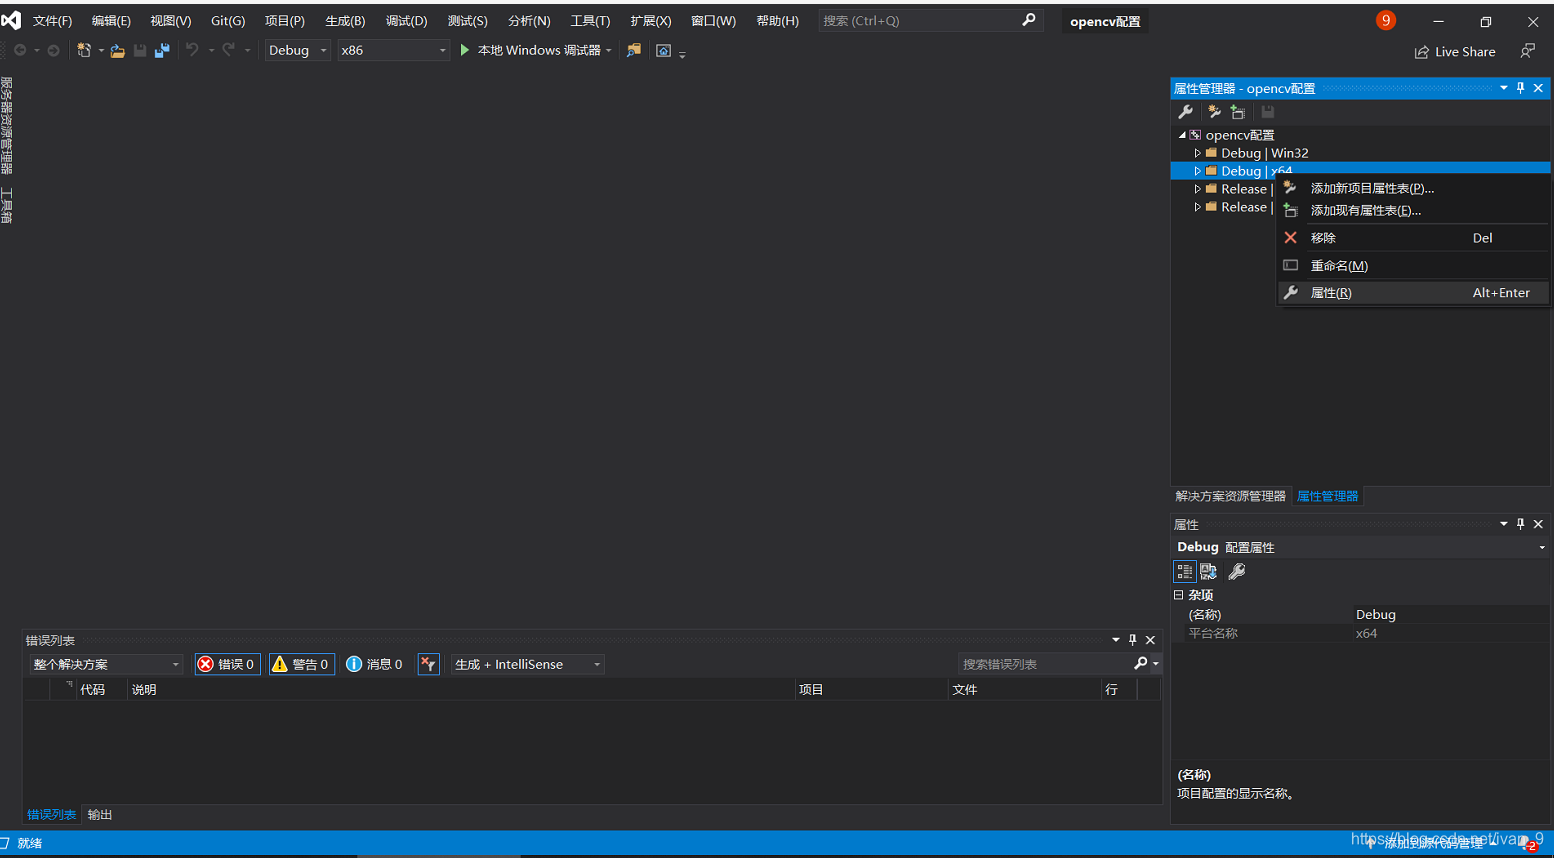Switch the Properties panel to alphabetical sort
Screen dimensions: 1554x858
click(1209, 572)
